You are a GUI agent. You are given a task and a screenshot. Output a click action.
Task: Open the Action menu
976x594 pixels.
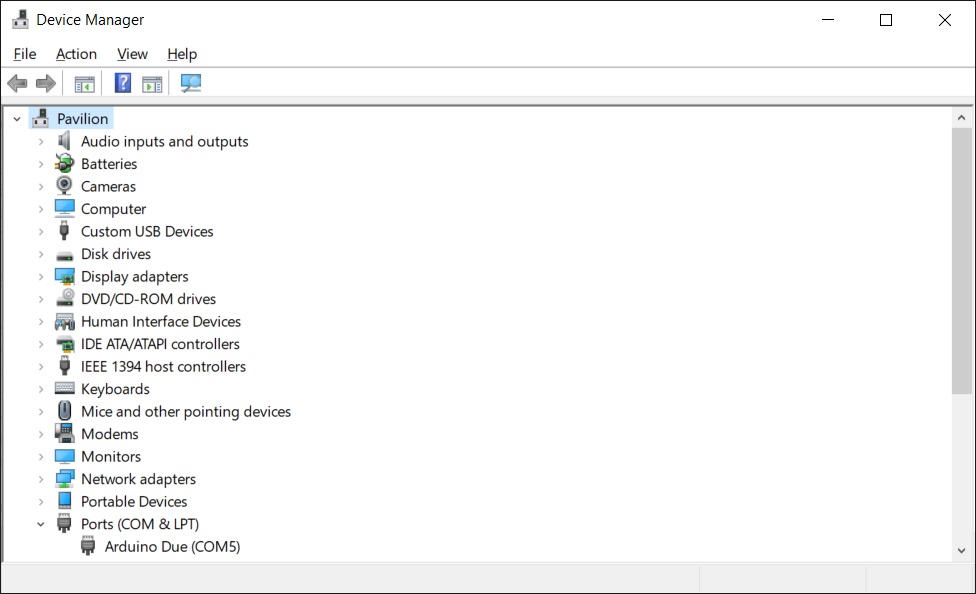coord(76,54)
